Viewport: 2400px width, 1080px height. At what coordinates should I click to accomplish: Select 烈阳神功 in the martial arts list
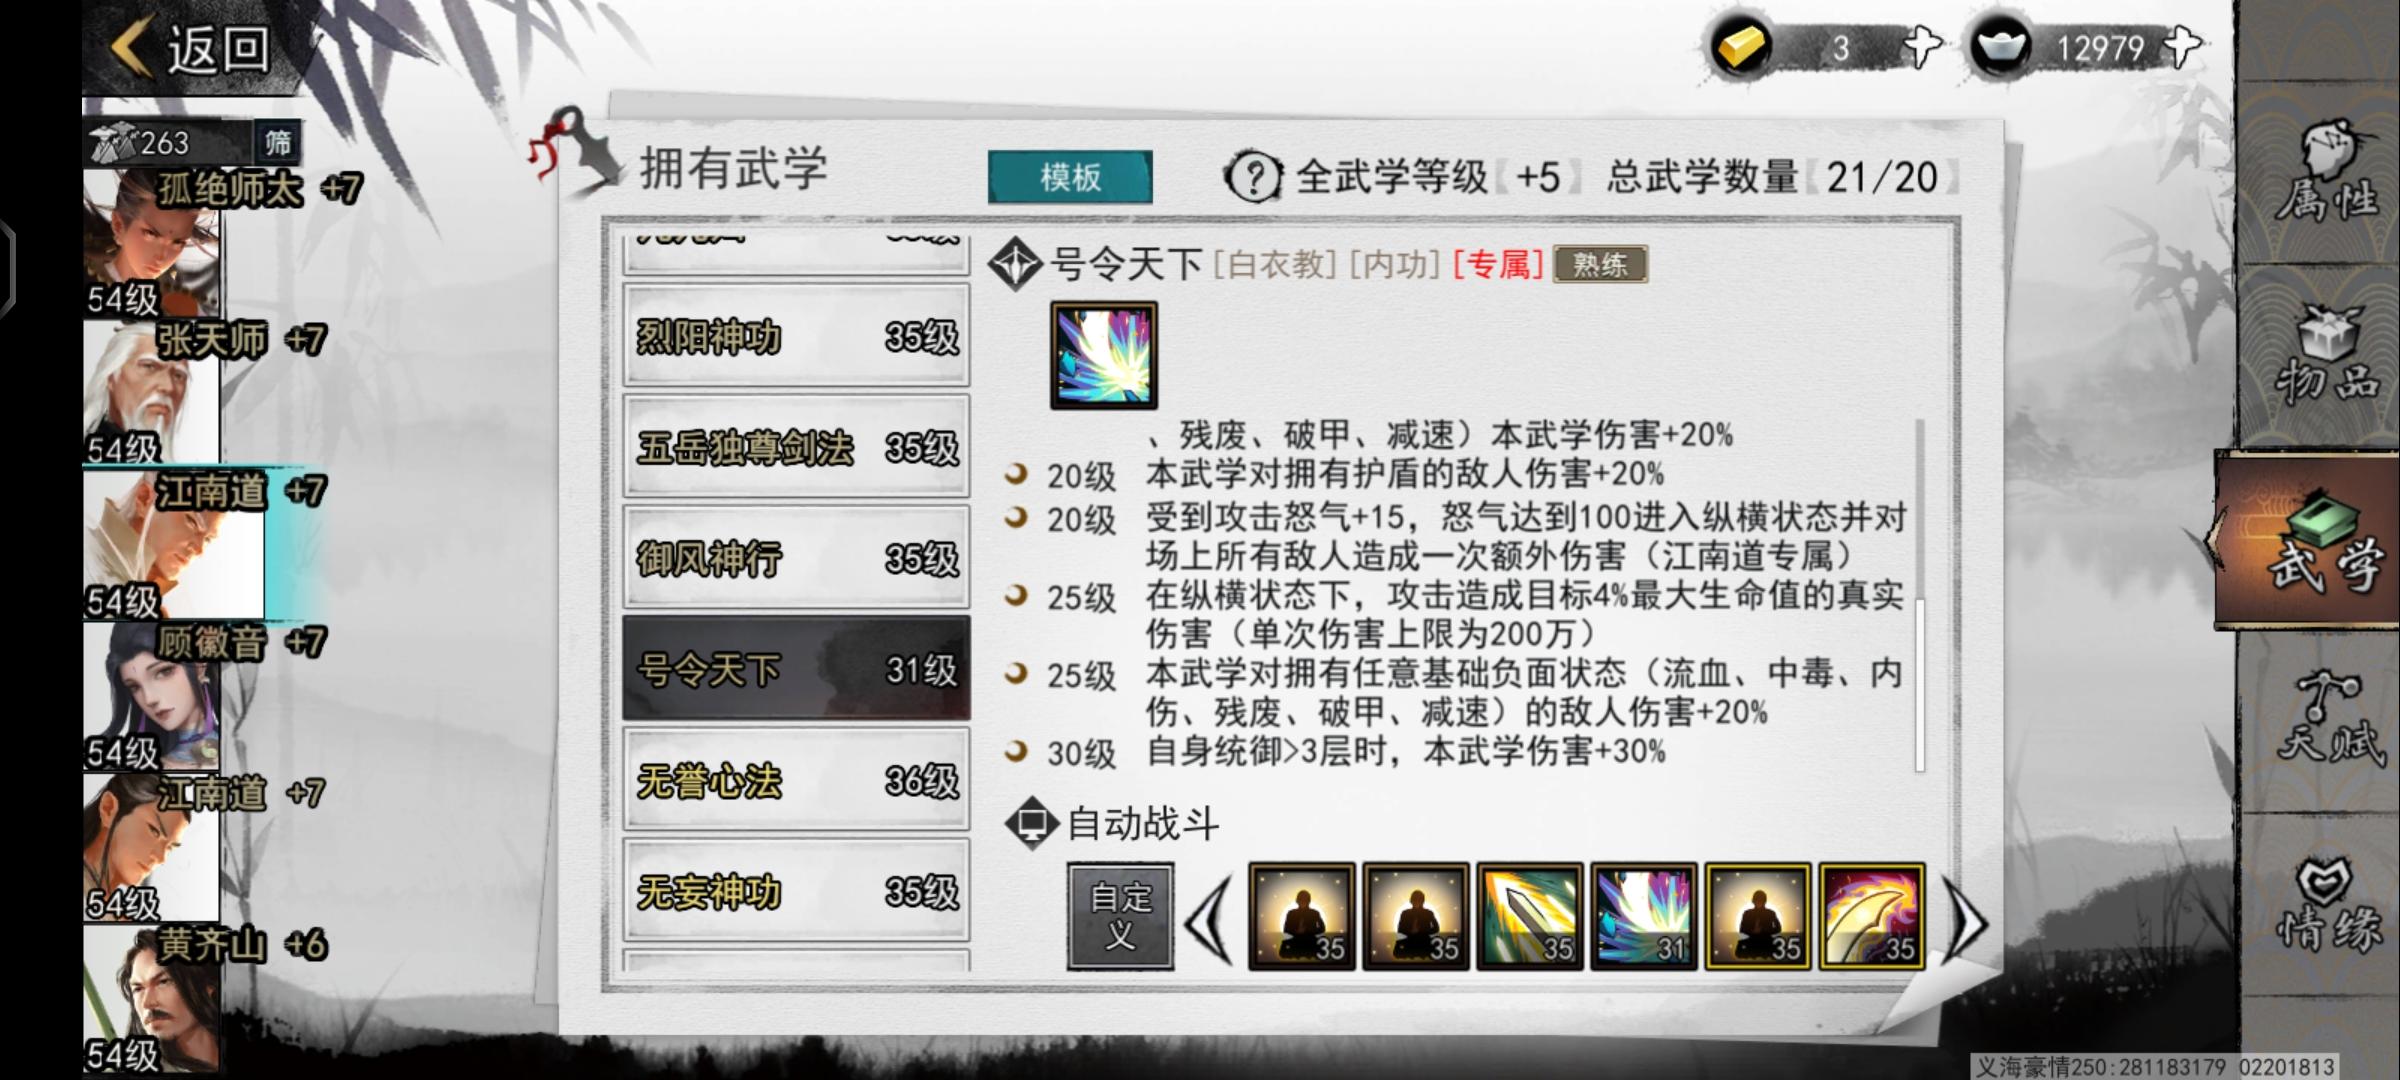point(796,337)
